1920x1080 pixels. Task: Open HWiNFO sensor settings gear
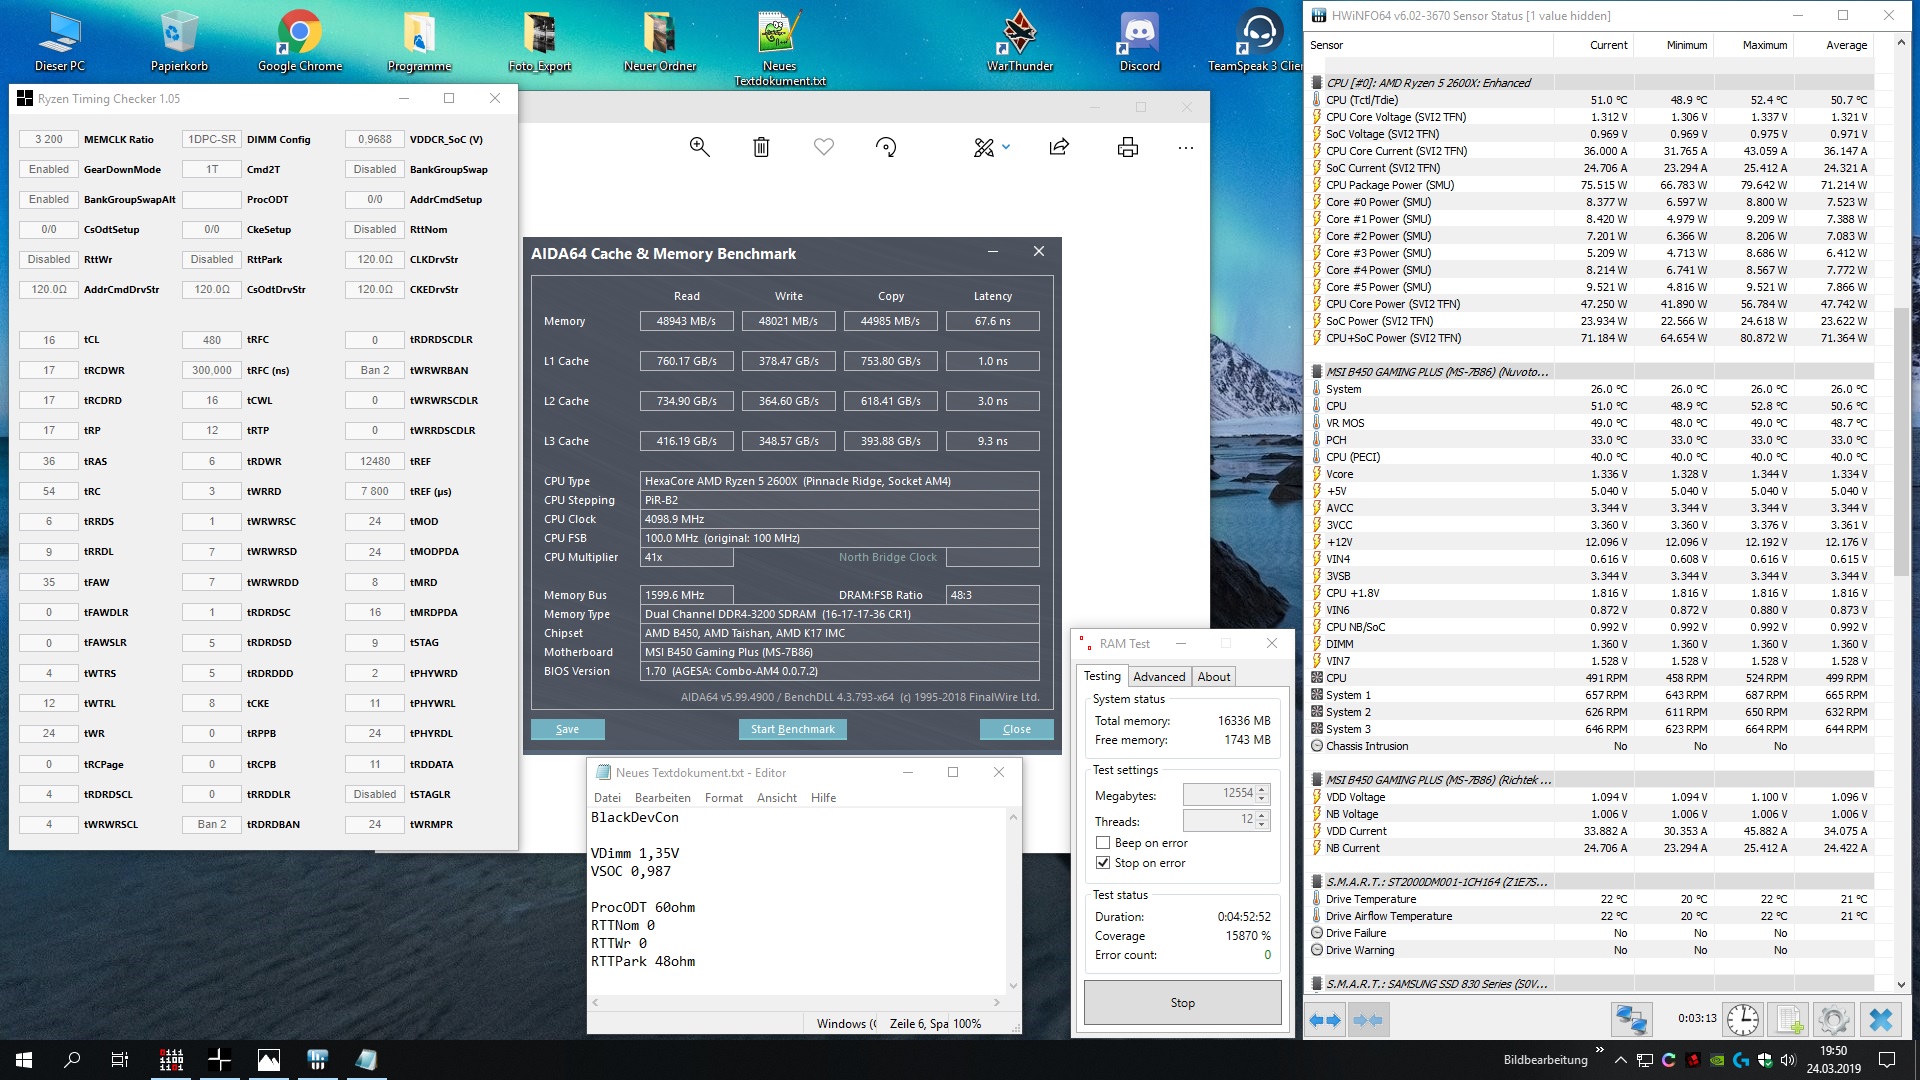coord(1833,1020)
